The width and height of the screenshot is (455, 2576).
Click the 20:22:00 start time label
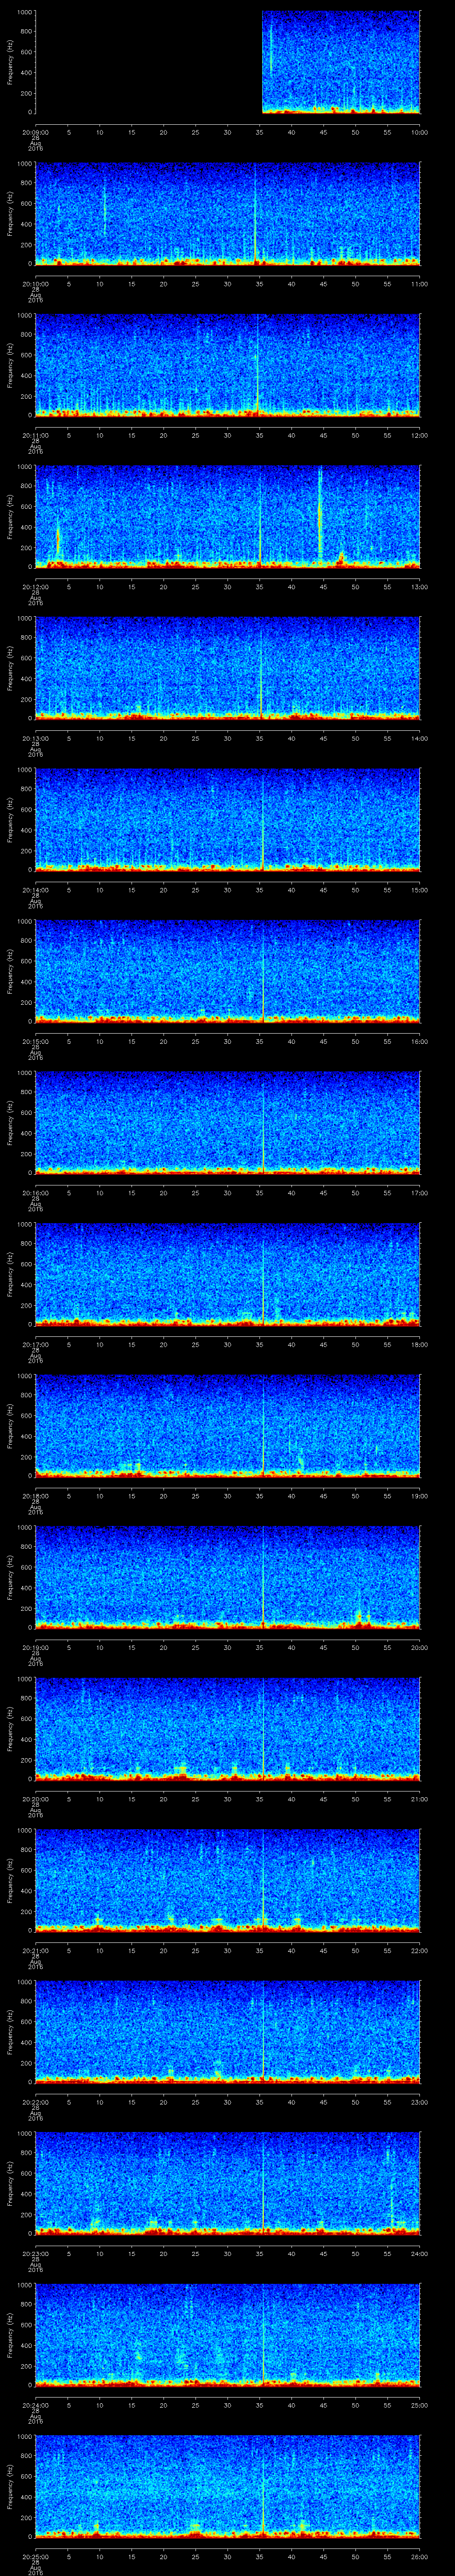(35, 2102)
